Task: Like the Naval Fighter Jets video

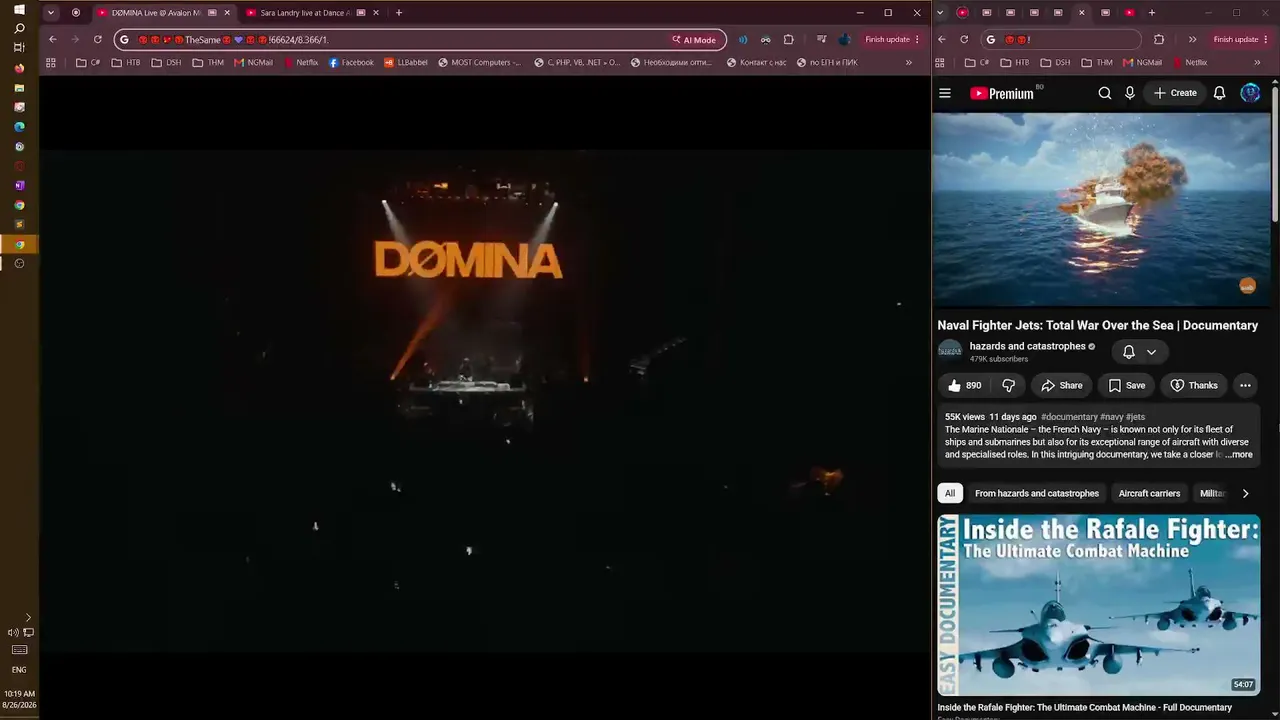Action: pyautogui.click(x=965, y=385)
